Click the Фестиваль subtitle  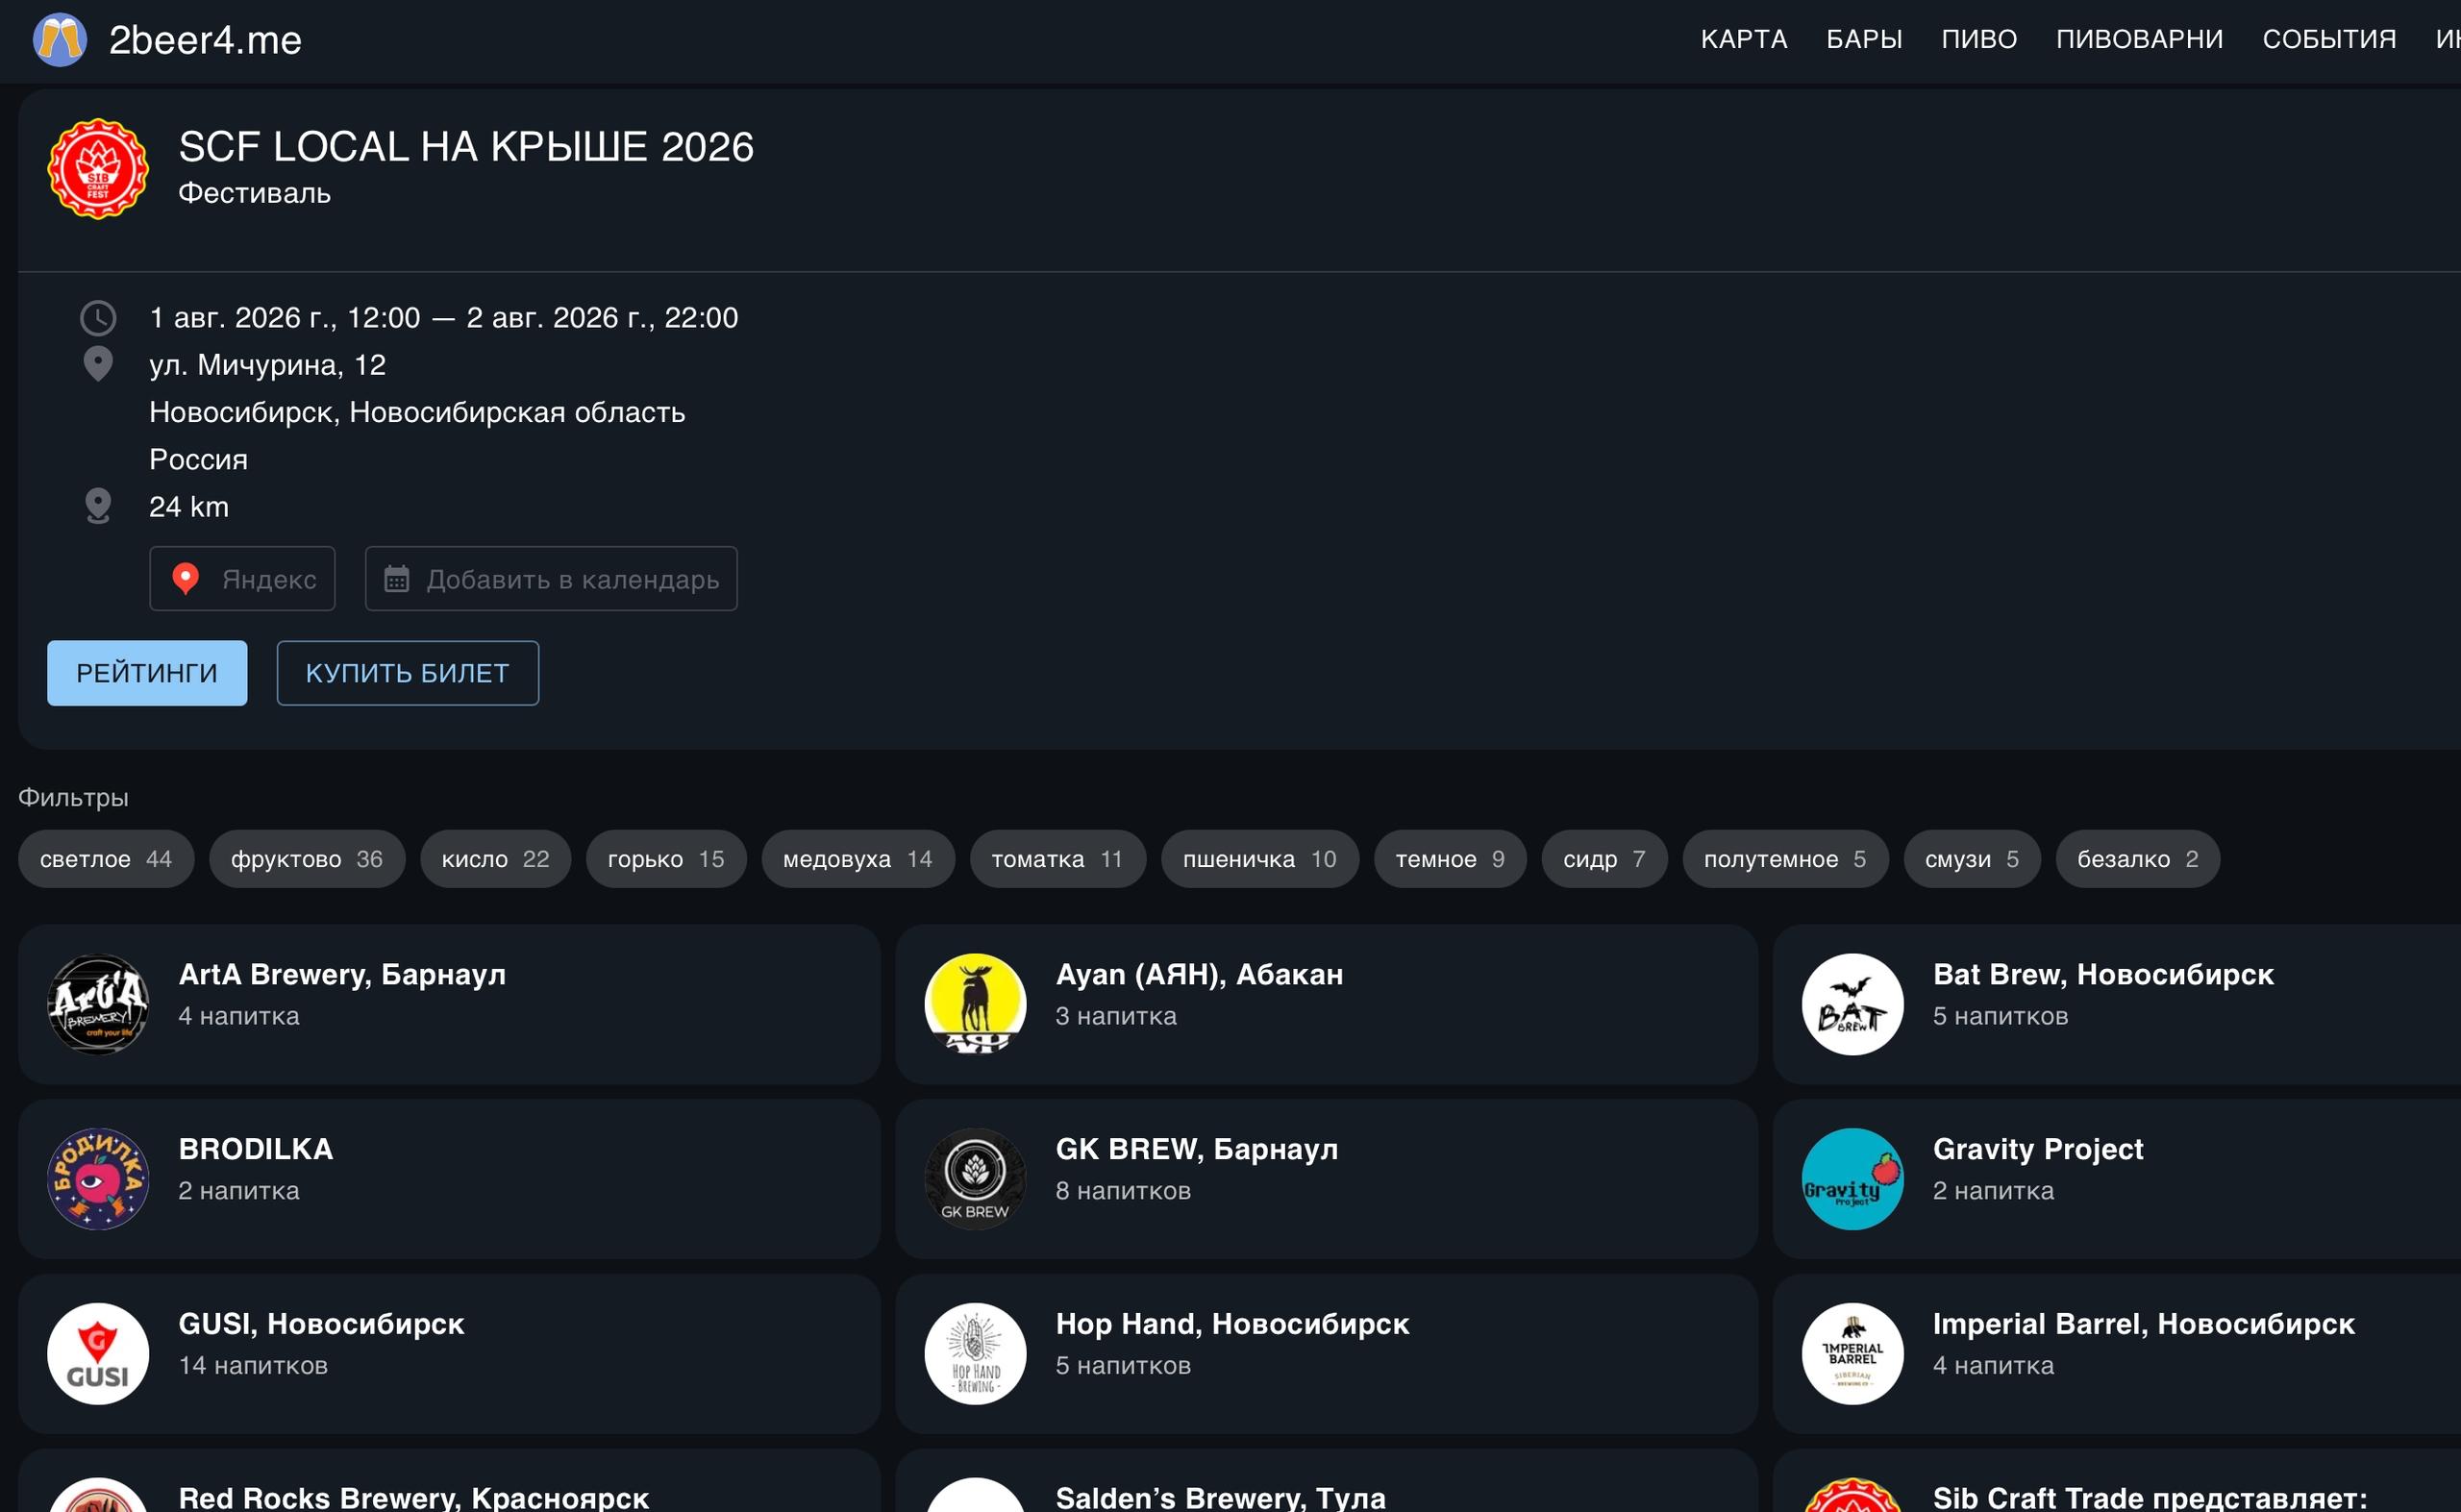254,193
